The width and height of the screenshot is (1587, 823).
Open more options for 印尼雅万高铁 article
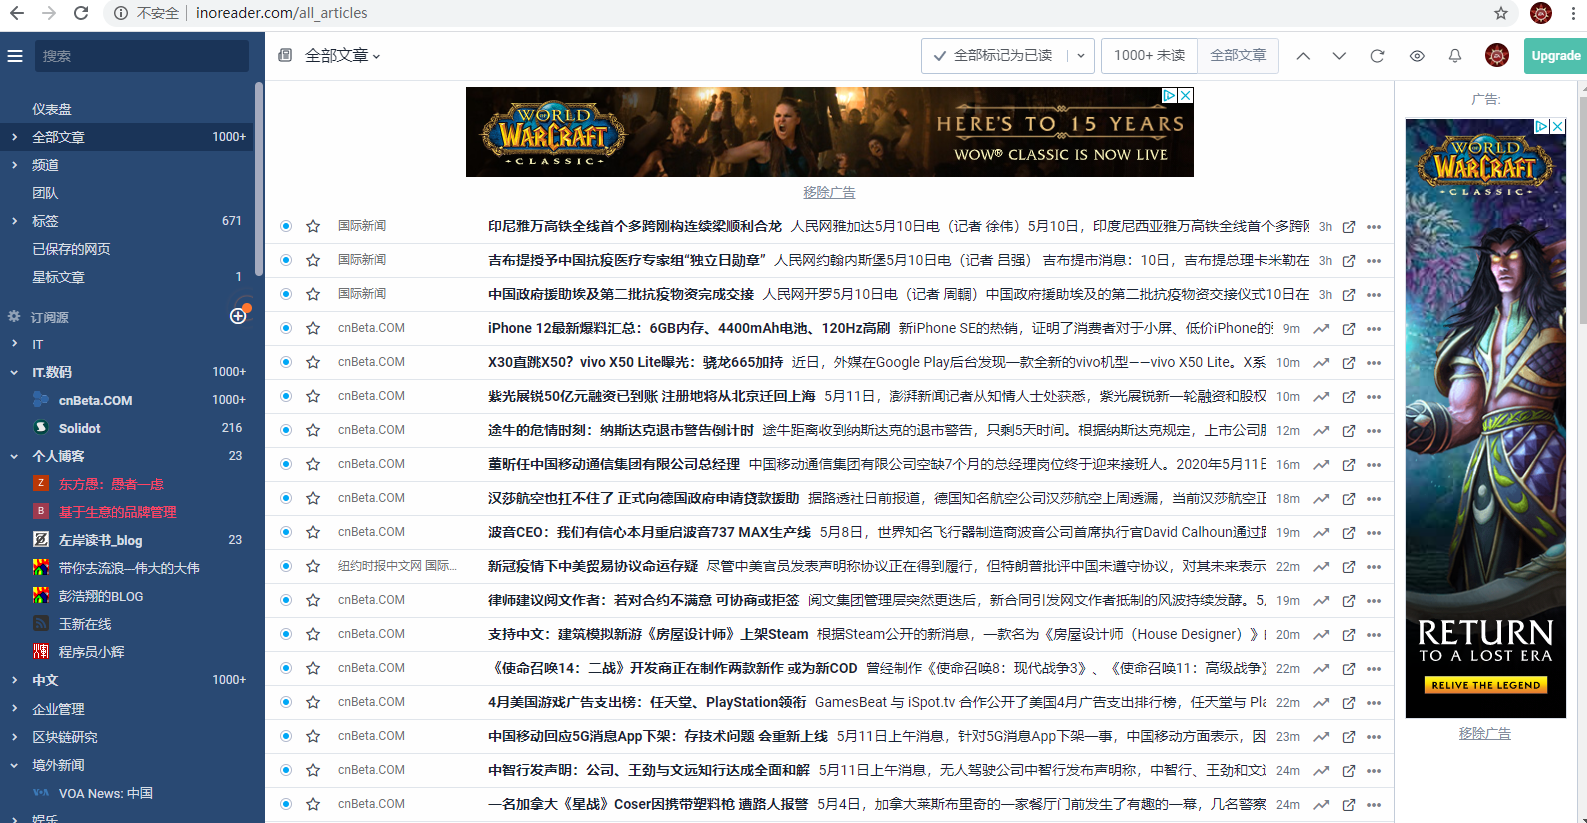click(1375, 227)
